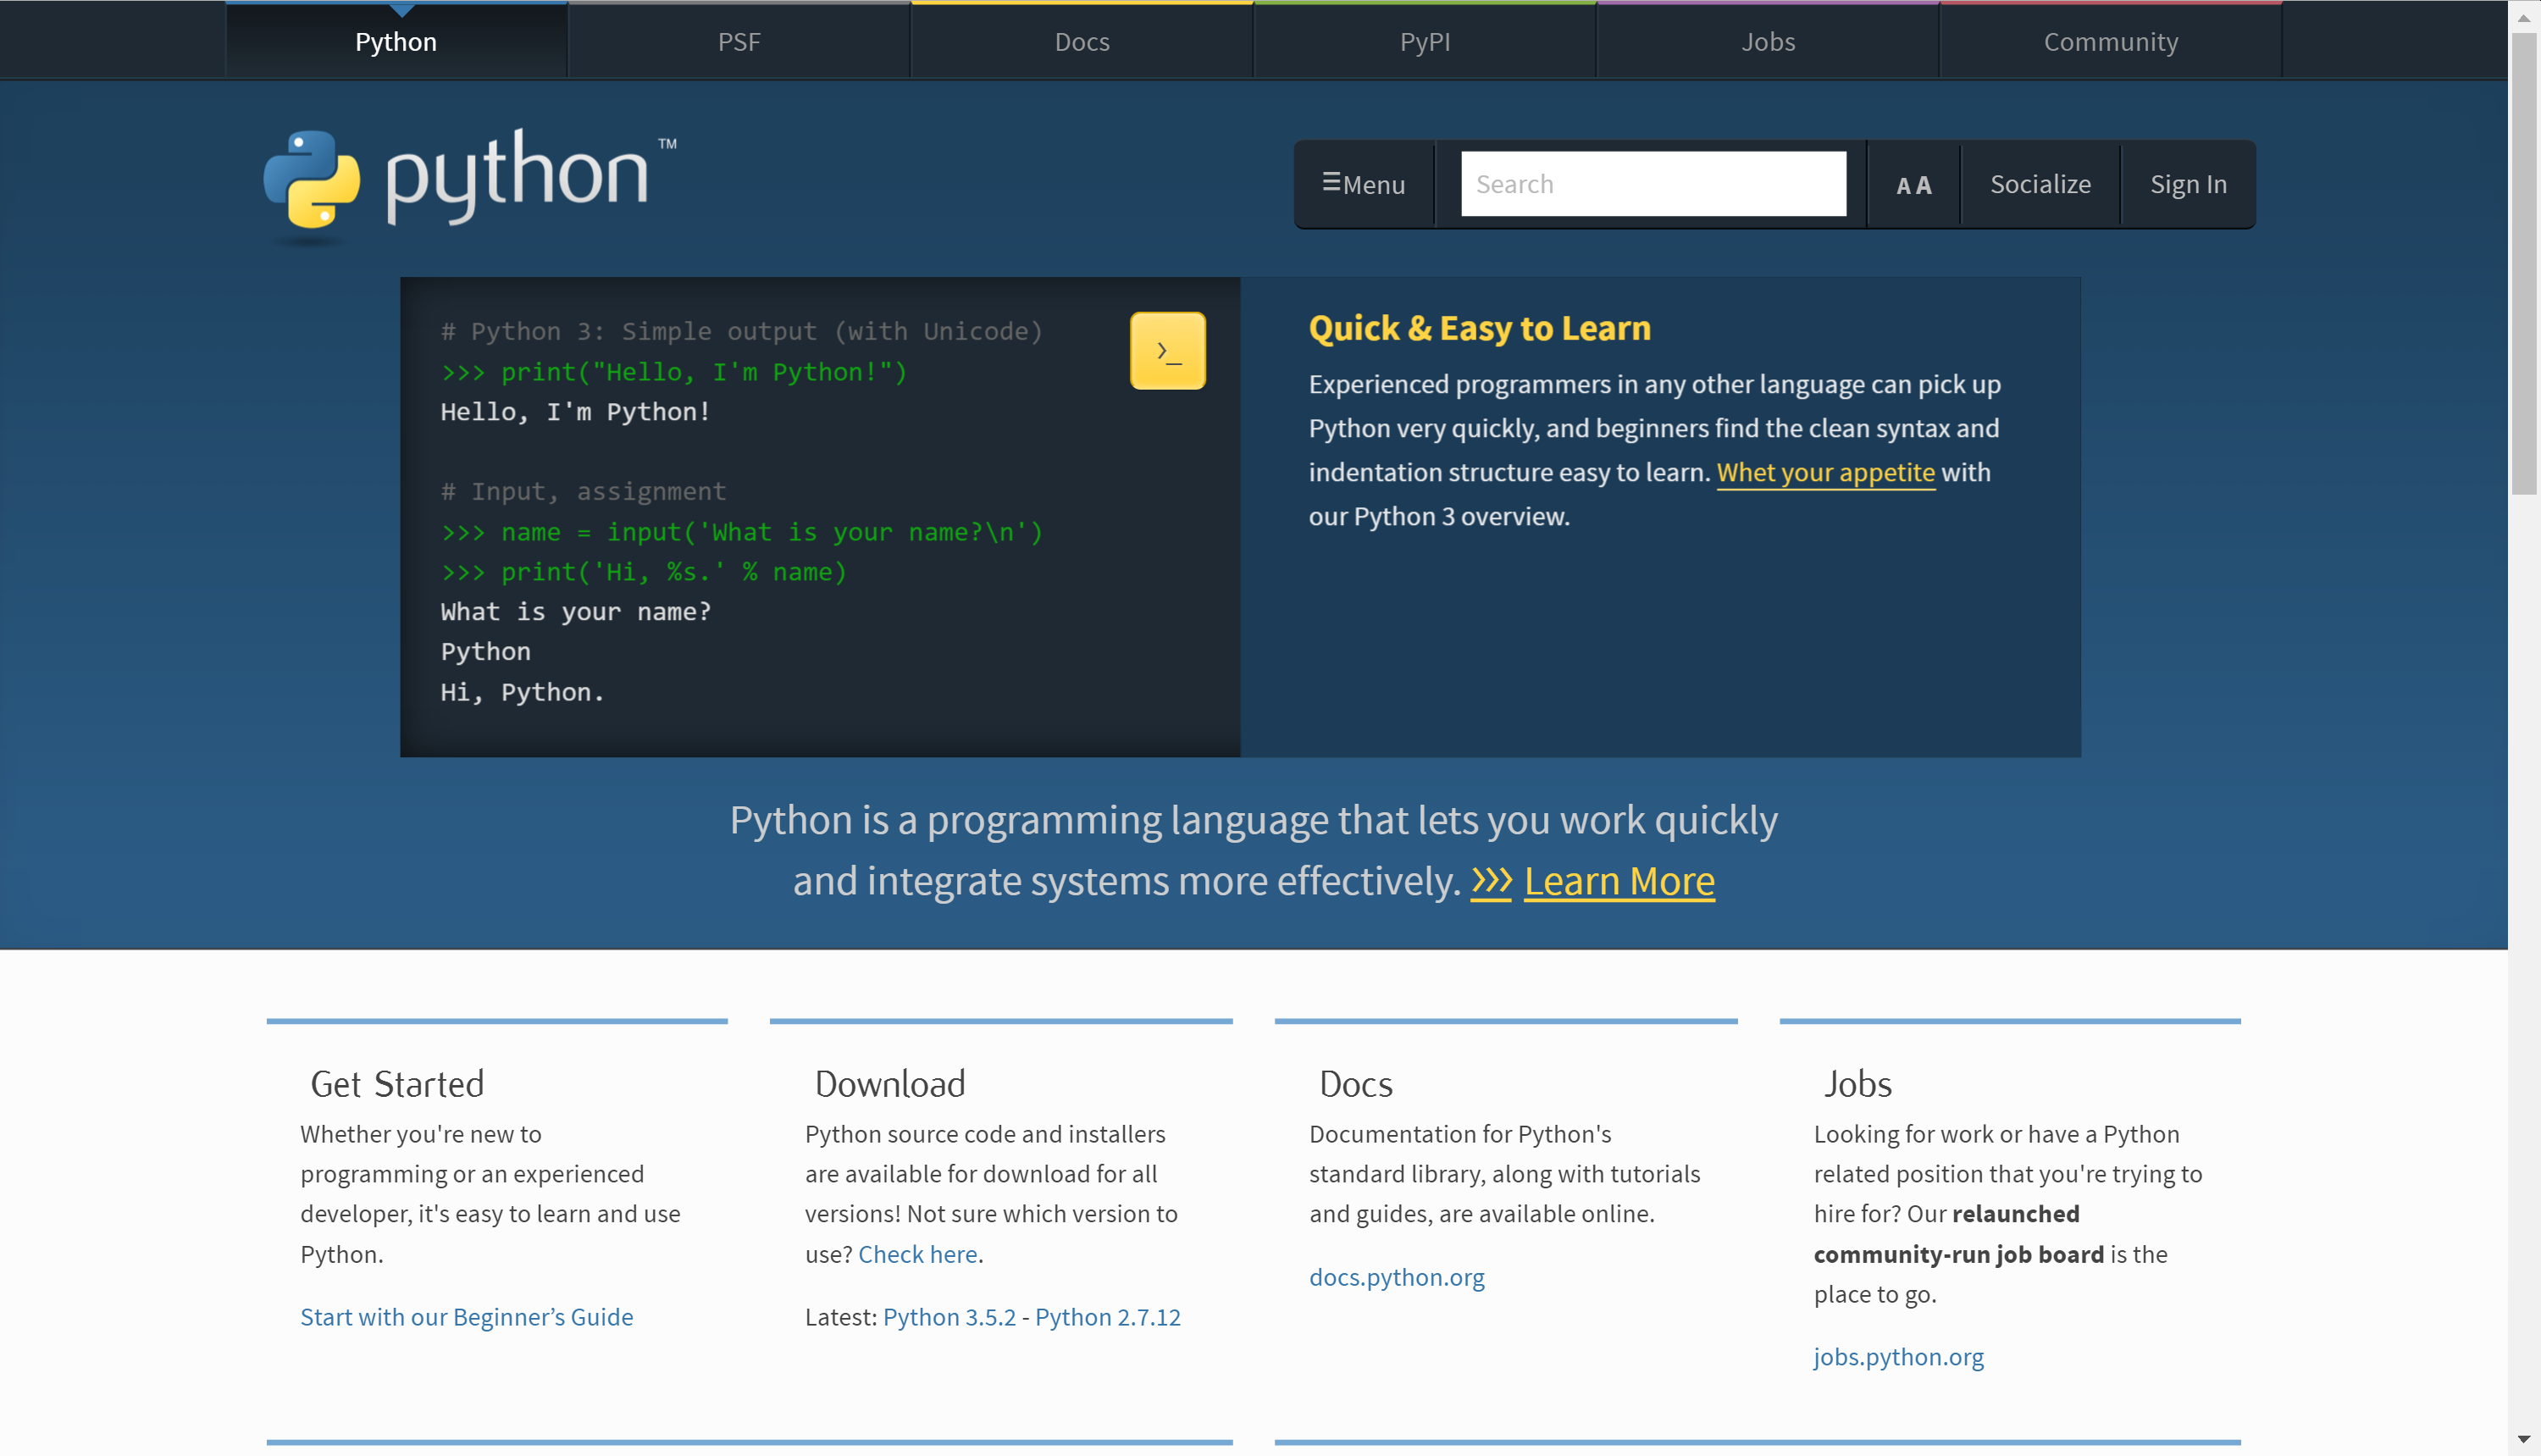2541x1456 pixels.
Task: Open the Socialize menu
Action: click(2040, 184)
